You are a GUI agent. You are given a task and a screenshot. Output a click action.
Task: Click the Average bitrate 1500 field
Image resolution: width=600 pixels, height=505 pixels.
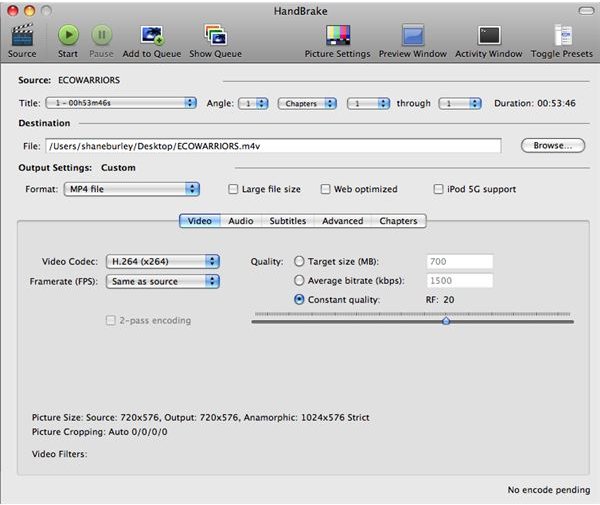(x=460, y=280)
